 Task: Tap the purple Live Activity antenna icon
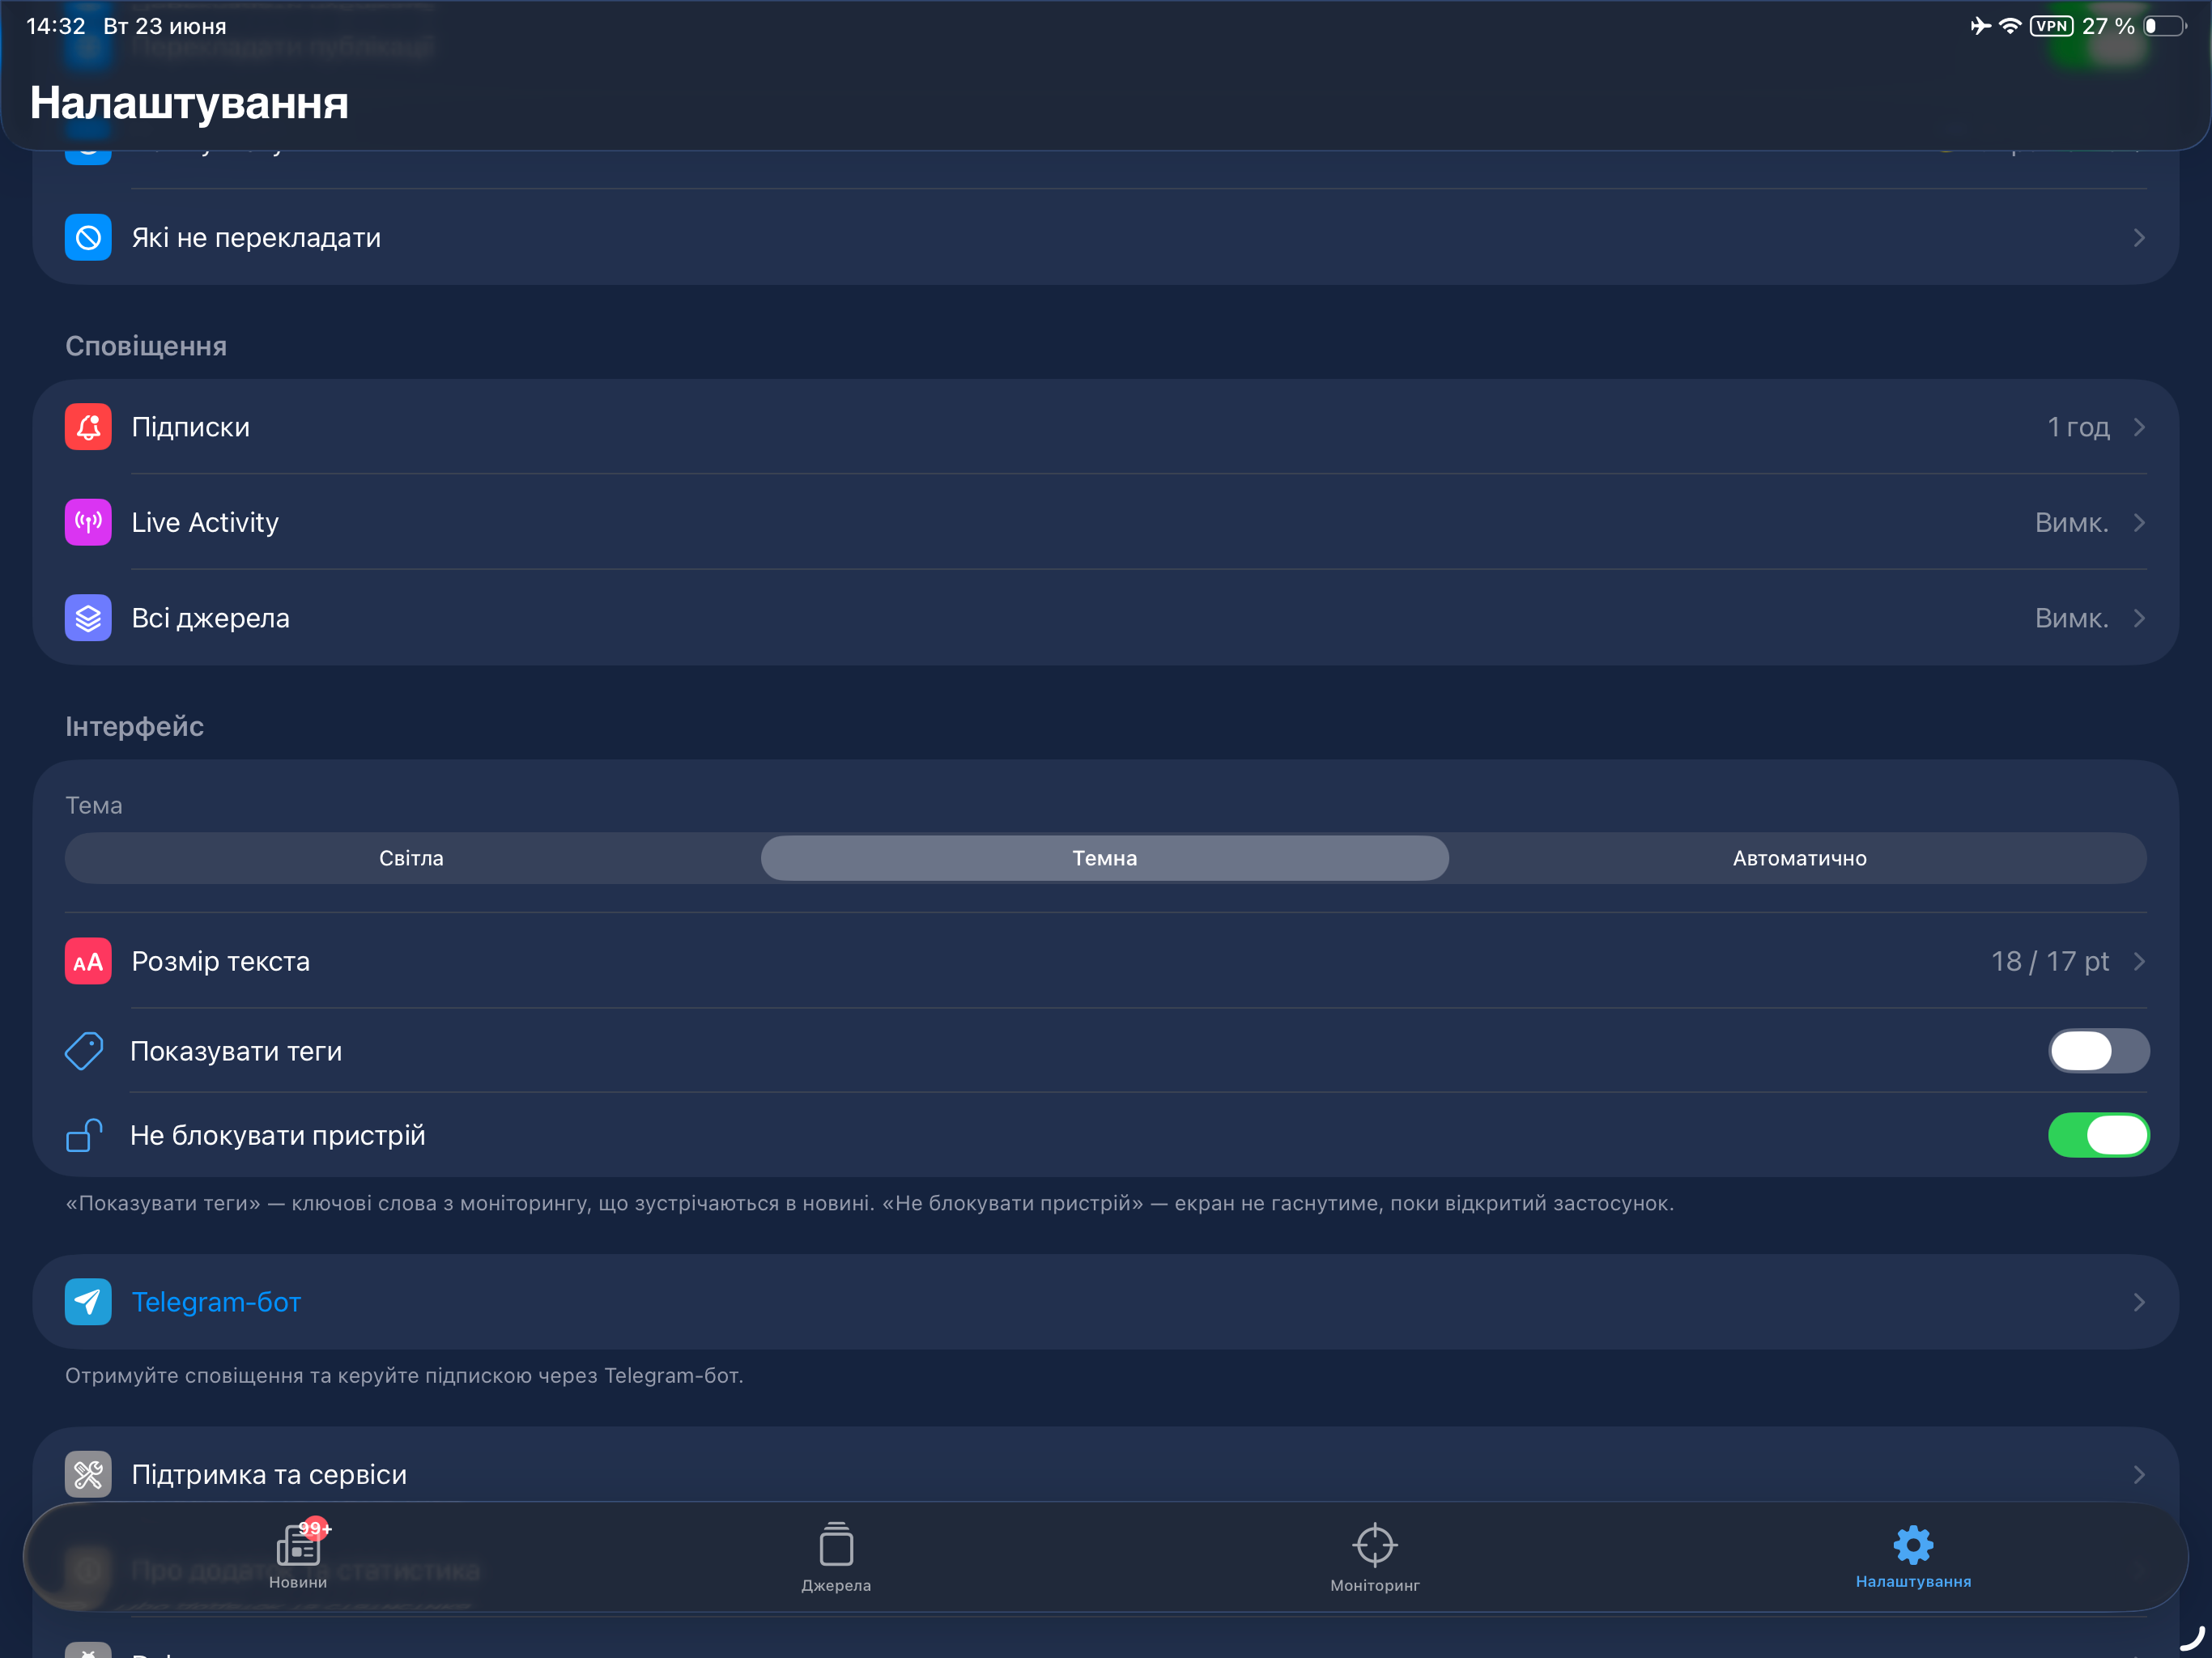88,522
